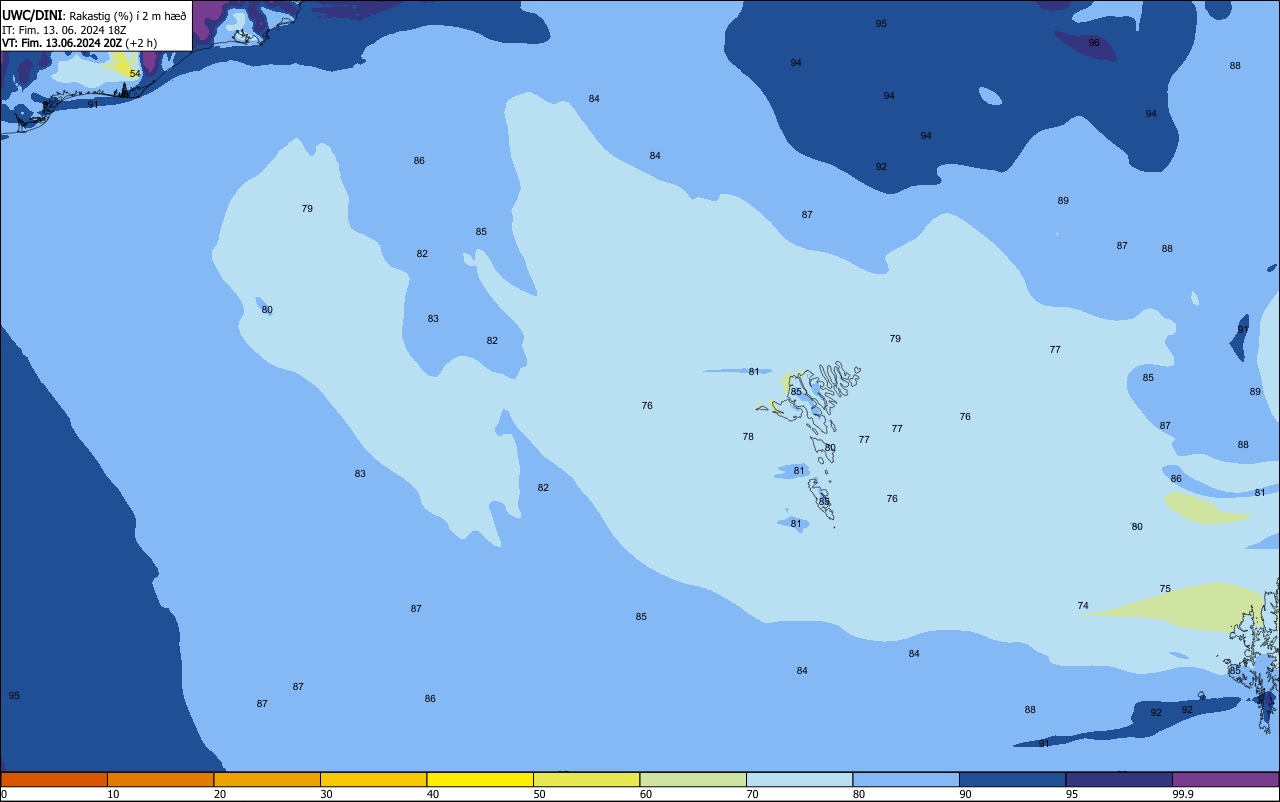Select the 80–90 medium blue legend segment
The image size is (1280, 802).
pyautogui.click(x=906, y=779)
